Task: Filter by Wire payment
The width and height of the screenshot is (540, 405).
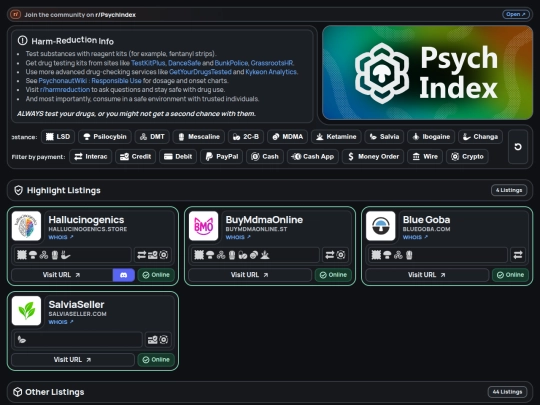Action: tap(425, 157)
